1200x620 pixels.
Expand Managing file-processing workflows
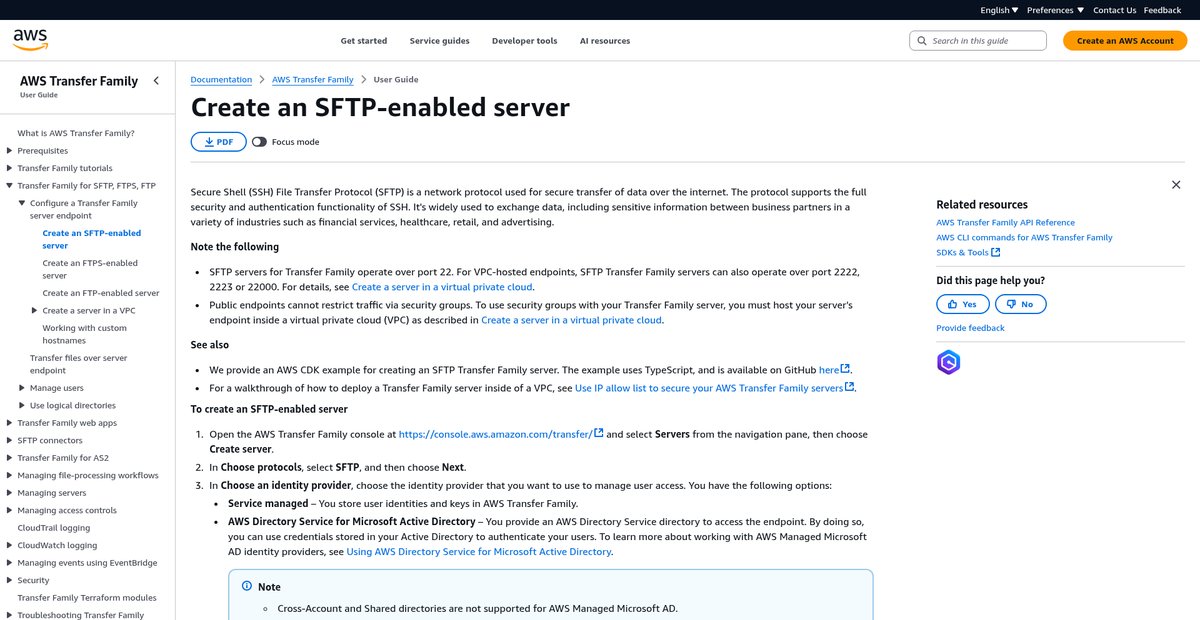pos(9,476)
